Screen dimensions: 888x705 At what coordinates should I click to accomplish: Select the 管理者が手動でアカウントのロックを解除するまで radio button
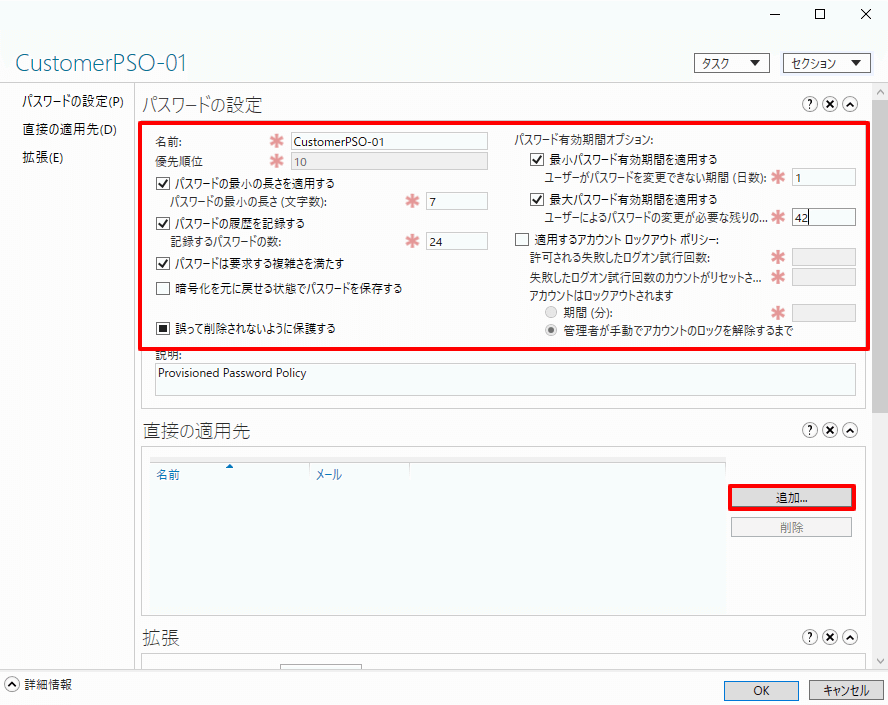pos(551,330)
